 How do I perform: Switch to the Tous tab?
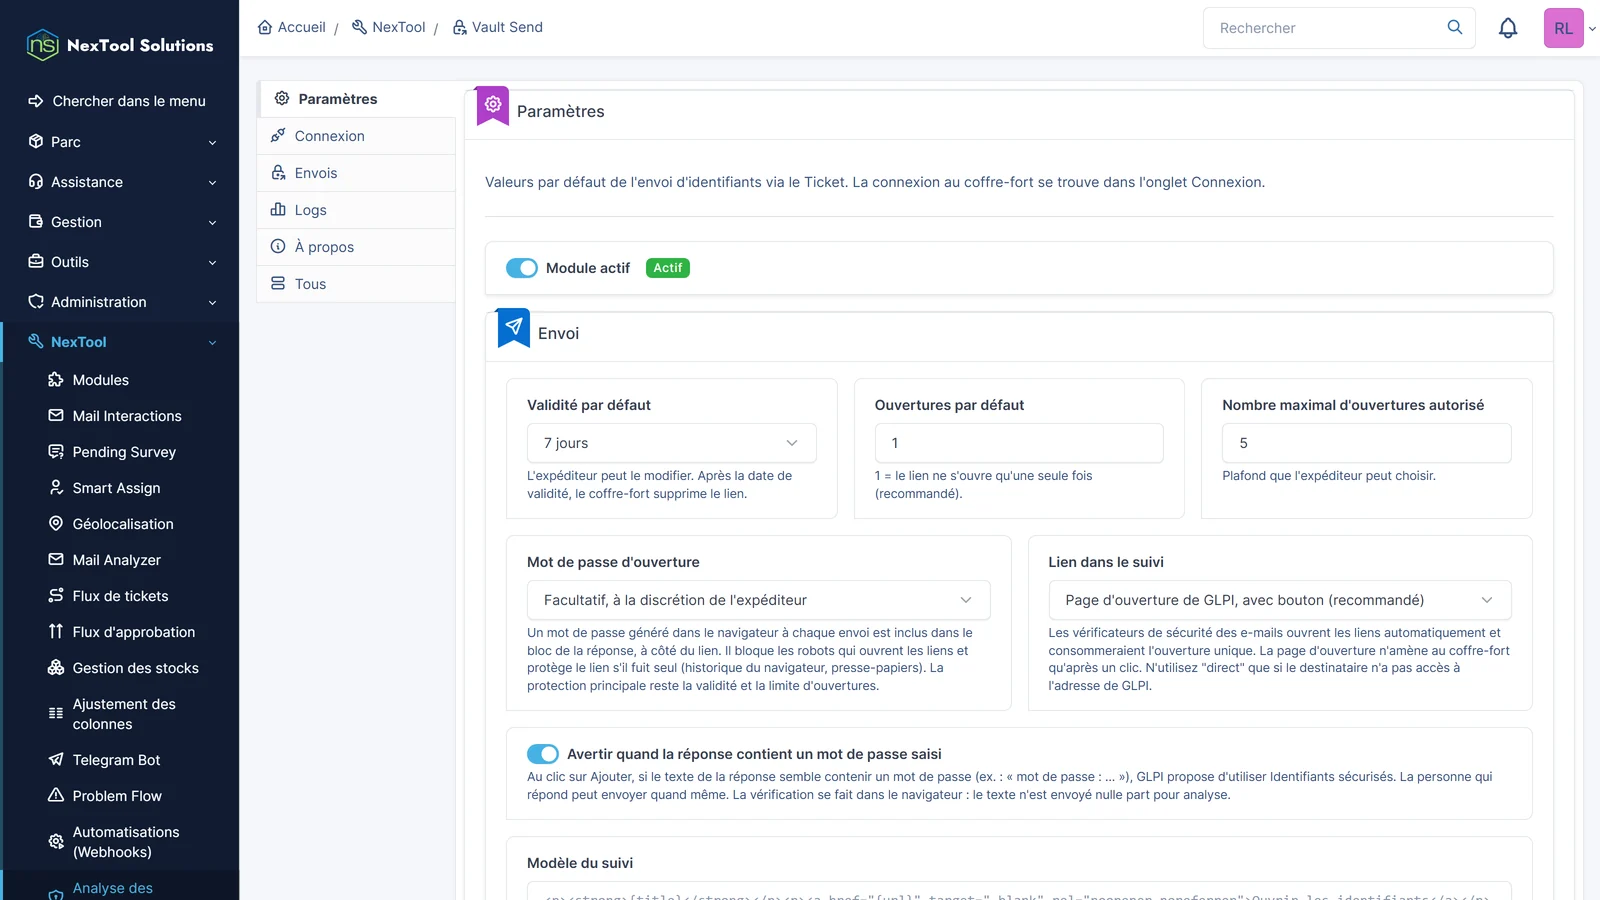[x=356, y=284]
